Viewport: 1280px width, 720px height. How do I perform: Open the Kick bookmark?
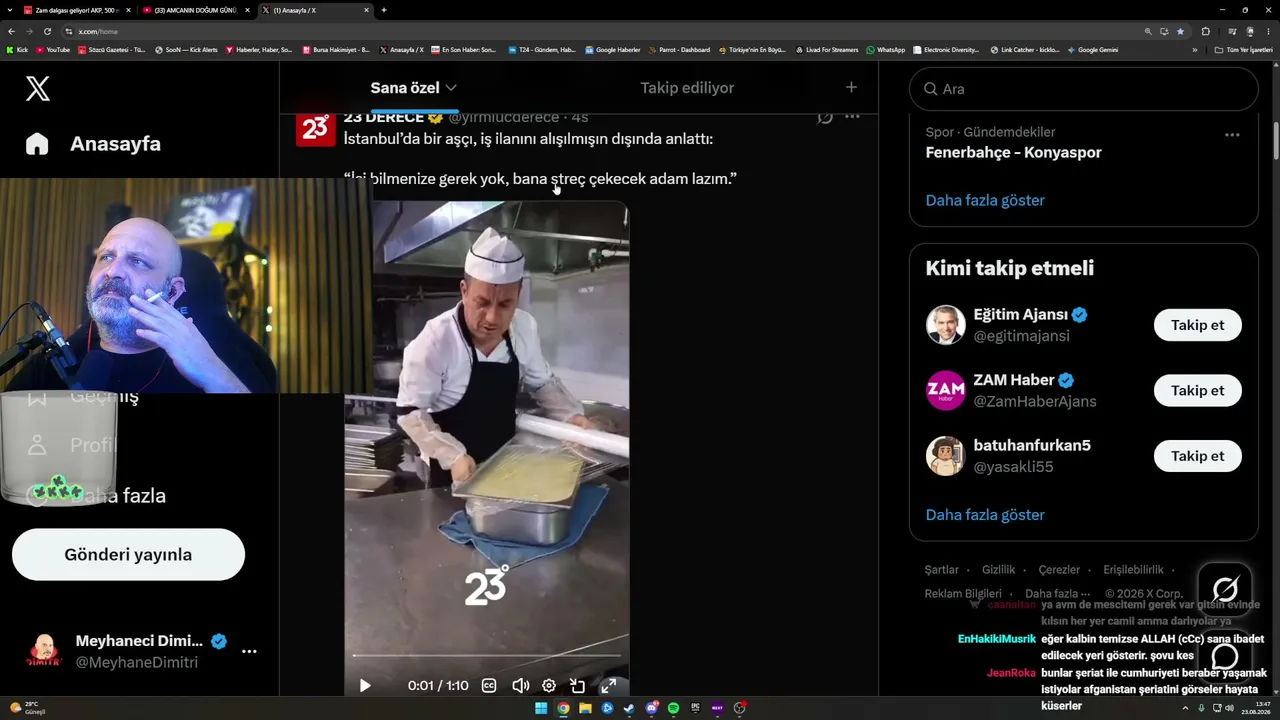coord(17,49)
